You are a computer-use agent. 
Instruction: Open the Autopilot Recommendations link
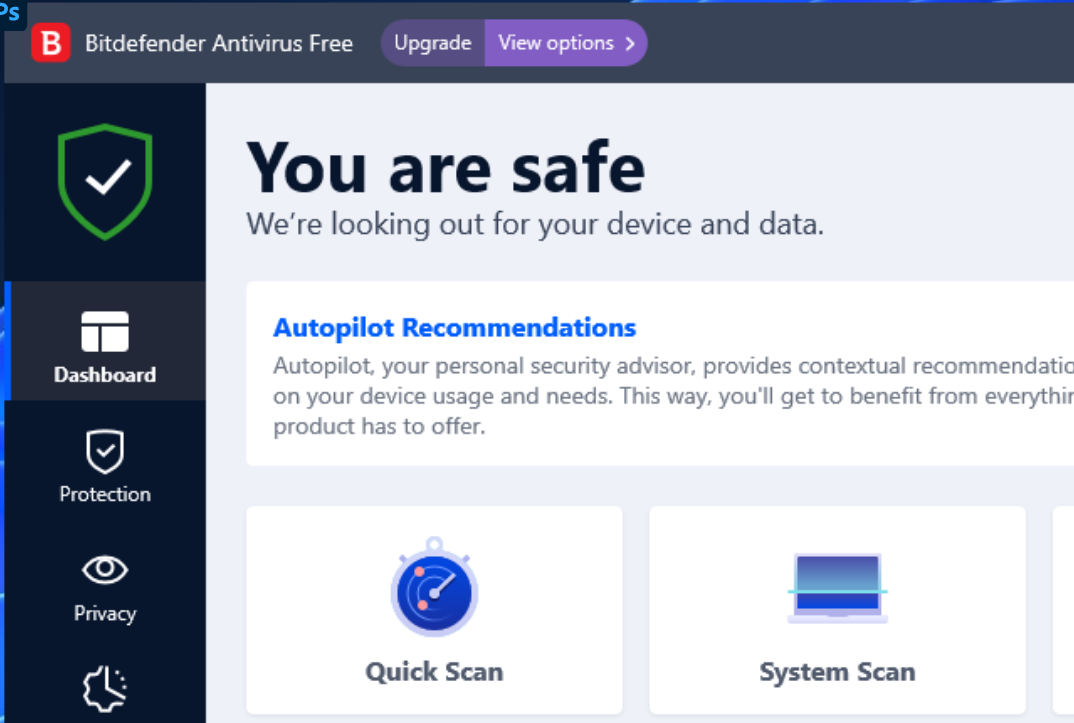[455, 327]
